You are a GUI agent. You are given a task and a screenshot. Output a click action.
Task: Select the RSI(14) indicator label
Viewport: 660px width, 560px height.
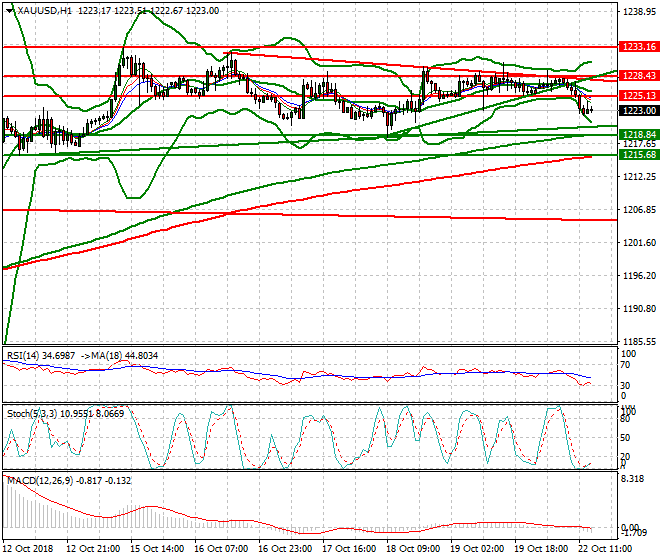23,356
